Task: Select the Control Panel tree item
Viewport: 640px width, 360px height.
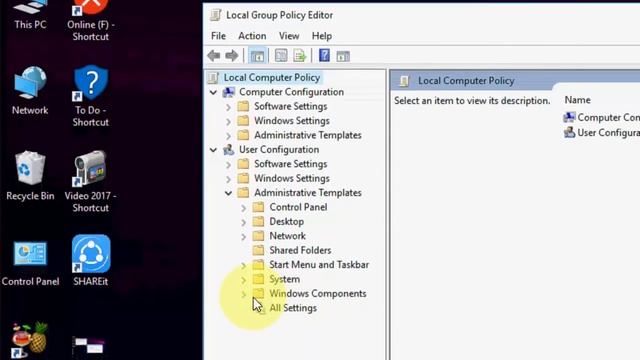Action: pyautogui.click(x=298, y=207)
